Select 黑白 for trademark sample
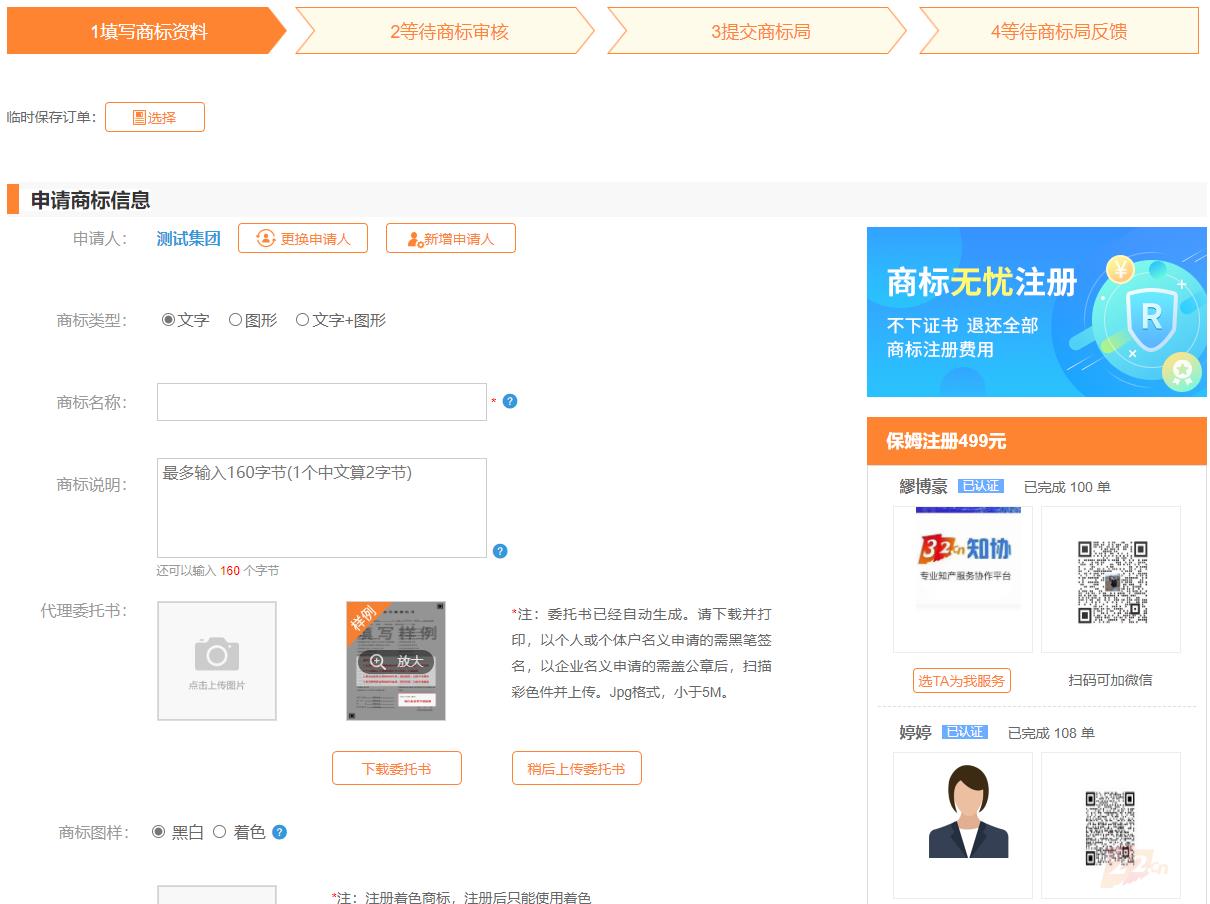Viewport: 1210px width, 904px height. pyautogui.click(x=159, y=832)
